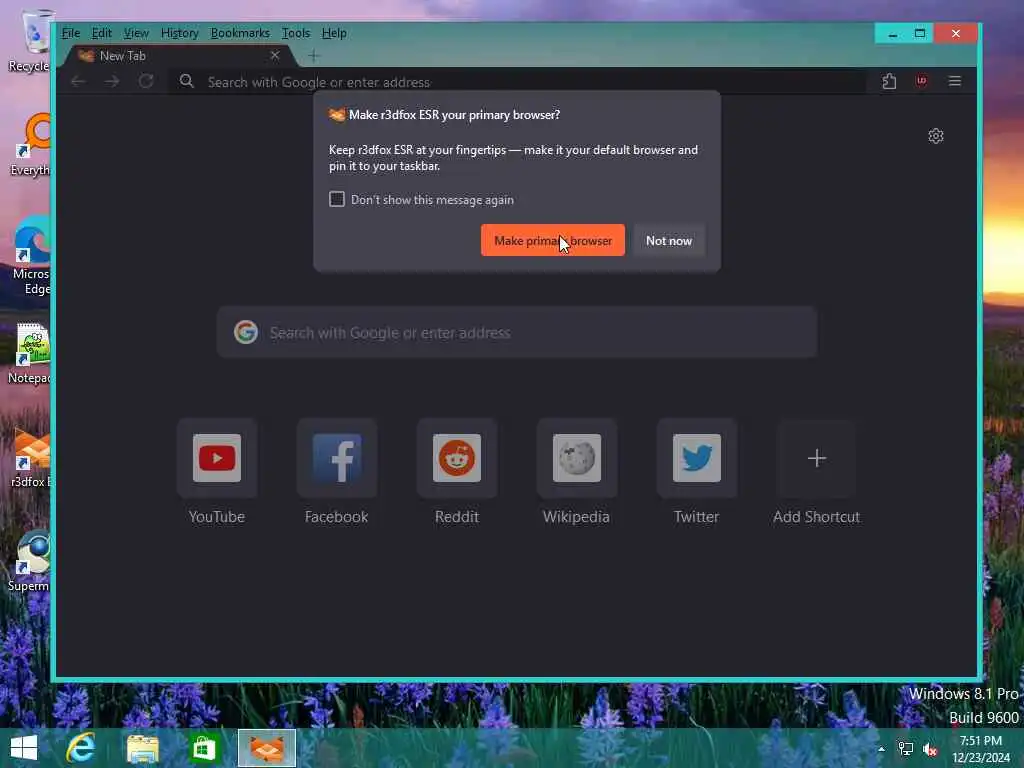Viewport: 1024px width, 768px height.
Task: Reload the current page
Action: coord(146,82)
